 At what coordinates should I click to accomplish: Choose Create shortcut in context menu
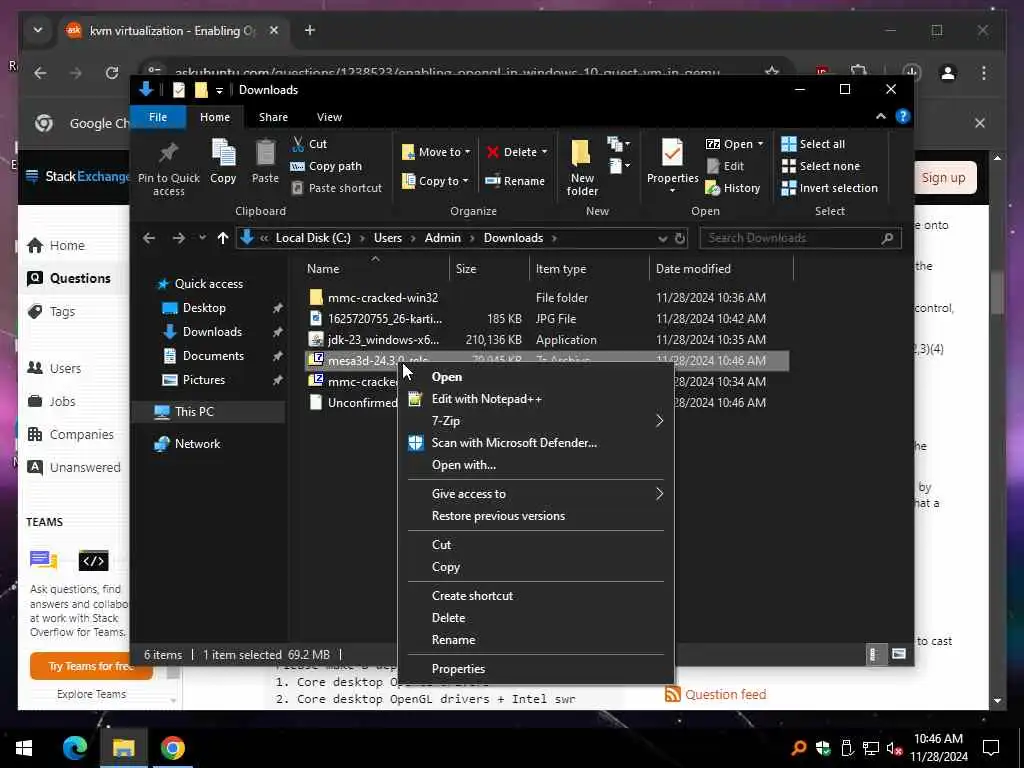tap(472, 596)
